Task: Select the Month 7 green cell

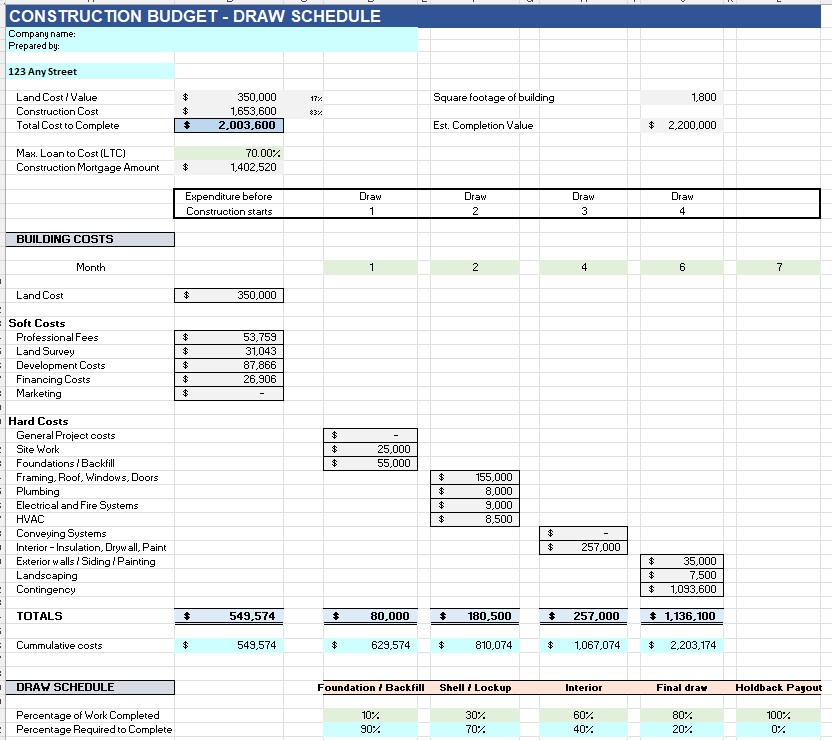Action: [778, 268]
